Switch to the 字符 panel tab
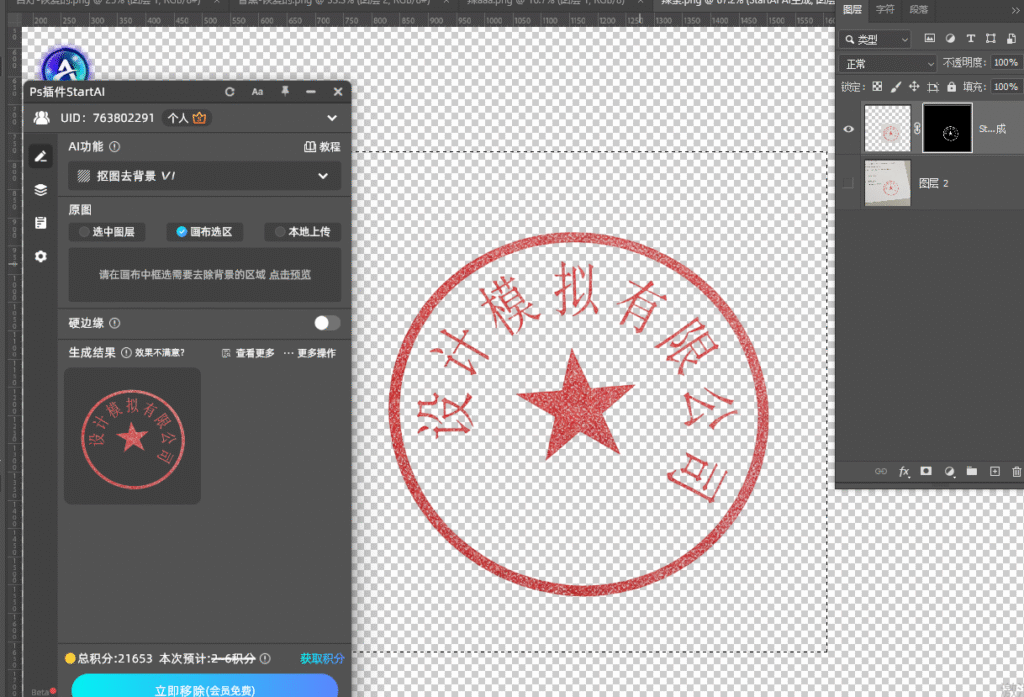This screenshot has height=697, width=1024. (x=885, y=9)
